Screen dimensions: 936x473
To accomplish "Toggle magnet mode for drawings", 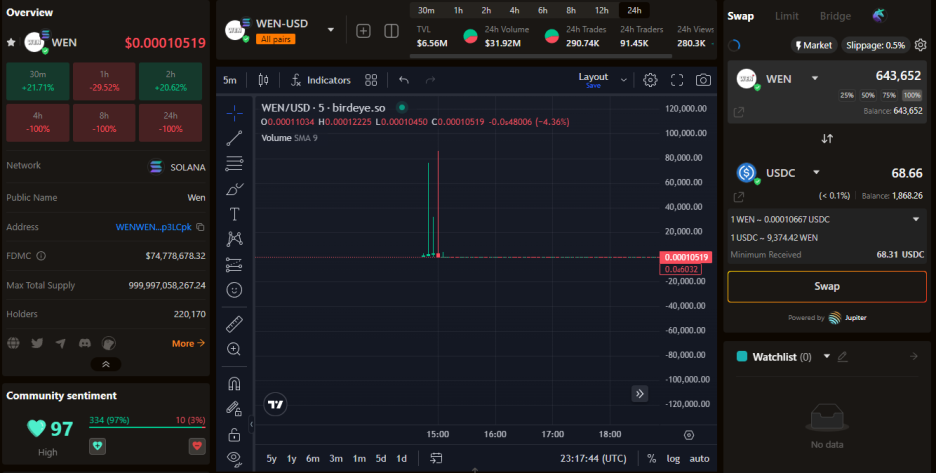I will (235, 383).
